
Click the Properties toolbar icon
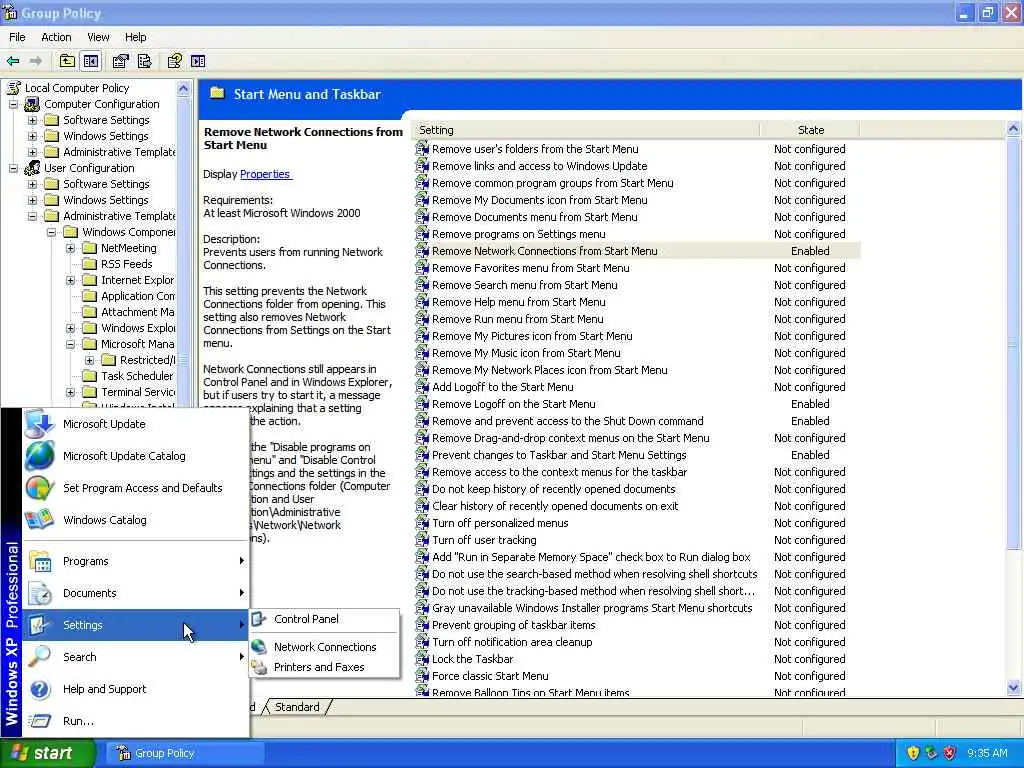(120, 61)
